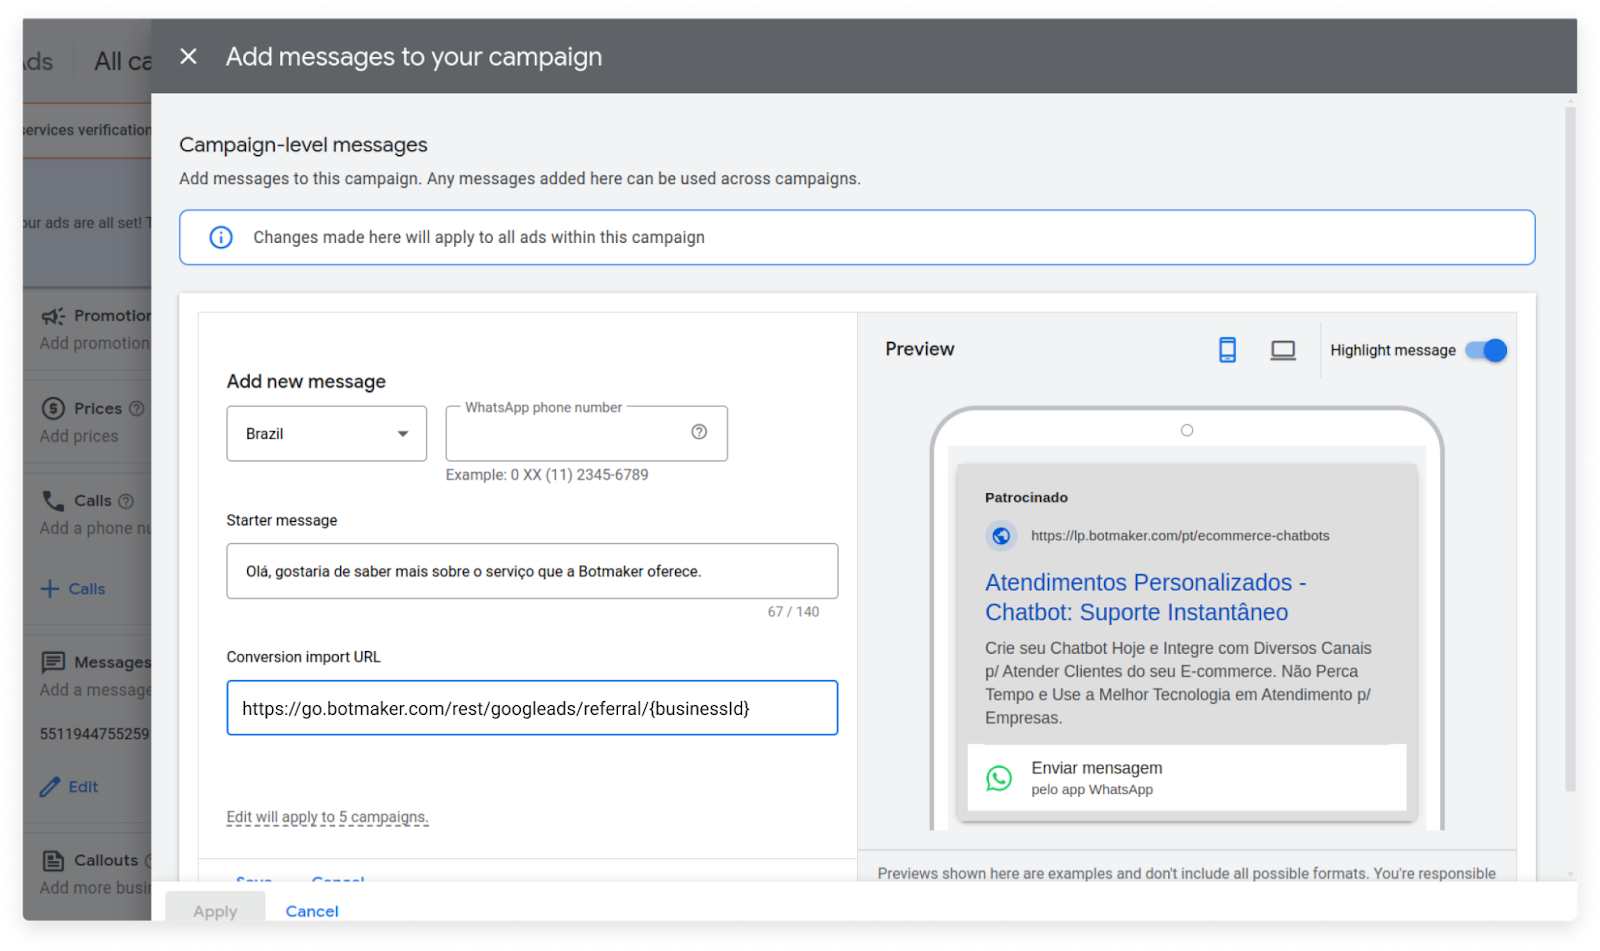Image resolution: width=1600 pixels, height=951 pixels.
Task: Click the dialog vertical scrollbar
Action: coord(1570,450)
